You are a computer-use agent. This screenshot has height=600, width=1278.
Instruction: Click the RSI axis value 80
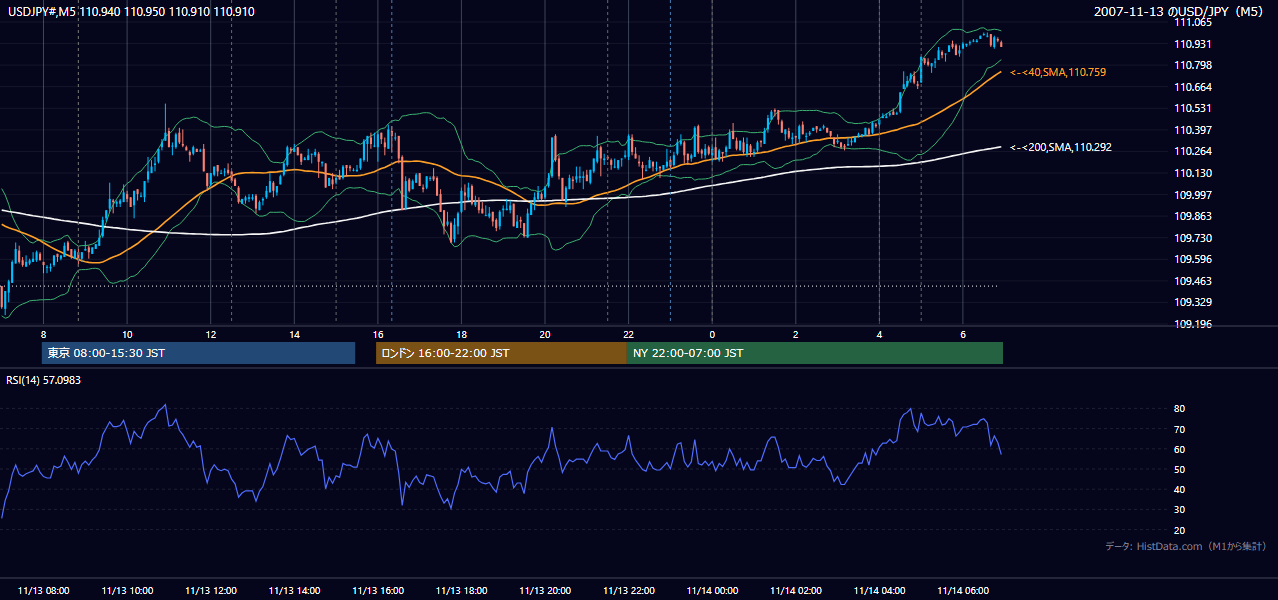pos(1180,409)
